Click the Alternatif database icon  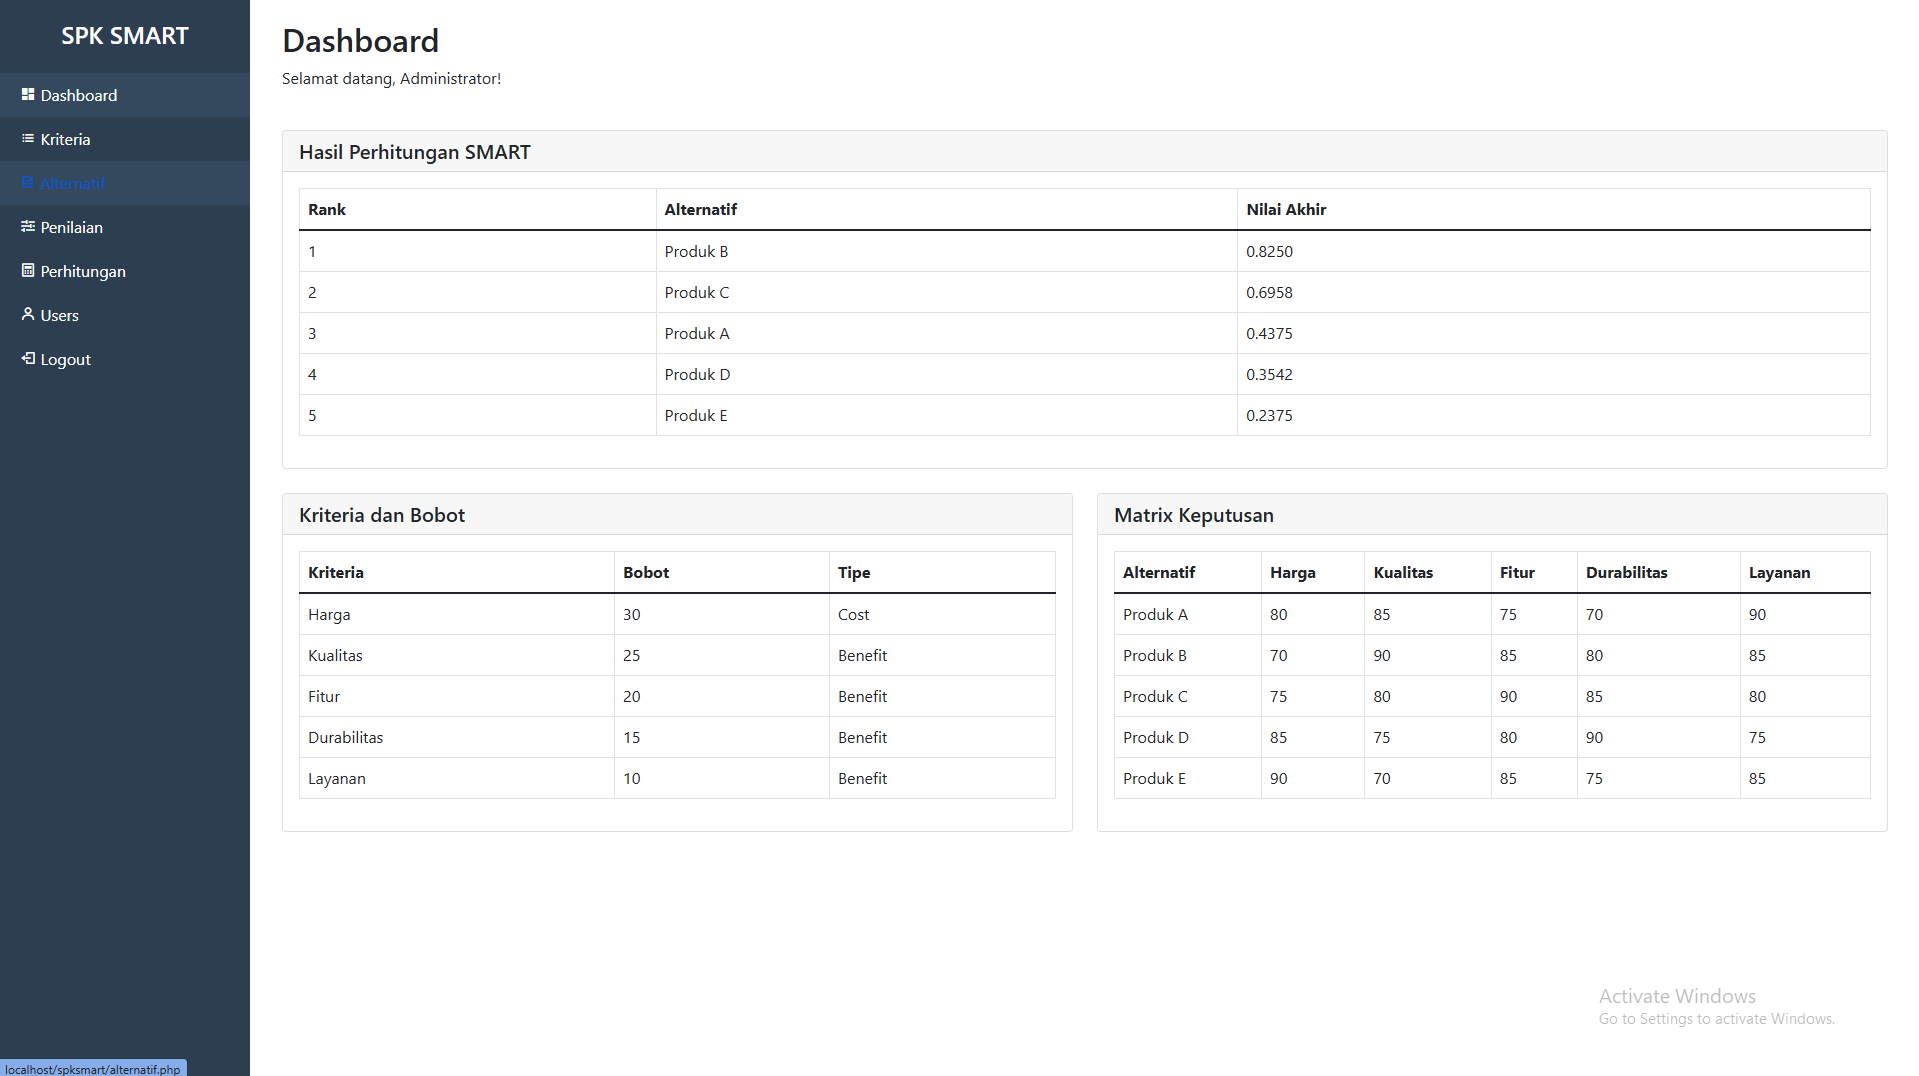28,182
